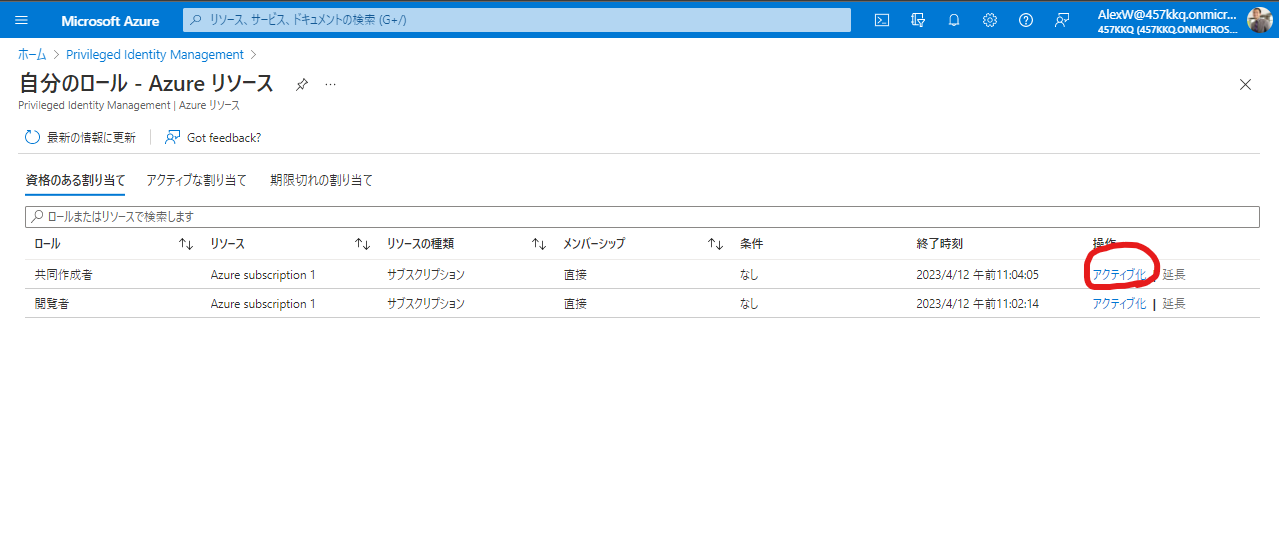Open portal settings gear
This screenshot has width=1279, height=541.
[x=990, y=20]
